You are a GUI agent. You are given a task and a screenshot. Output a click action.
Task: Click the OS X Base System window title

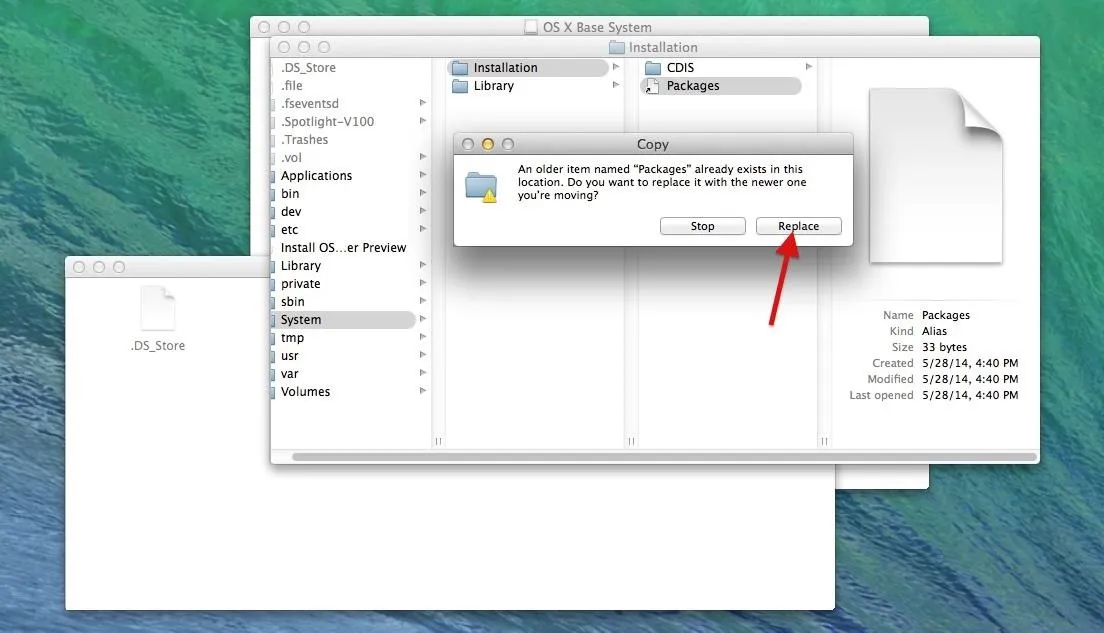(597, 27)
